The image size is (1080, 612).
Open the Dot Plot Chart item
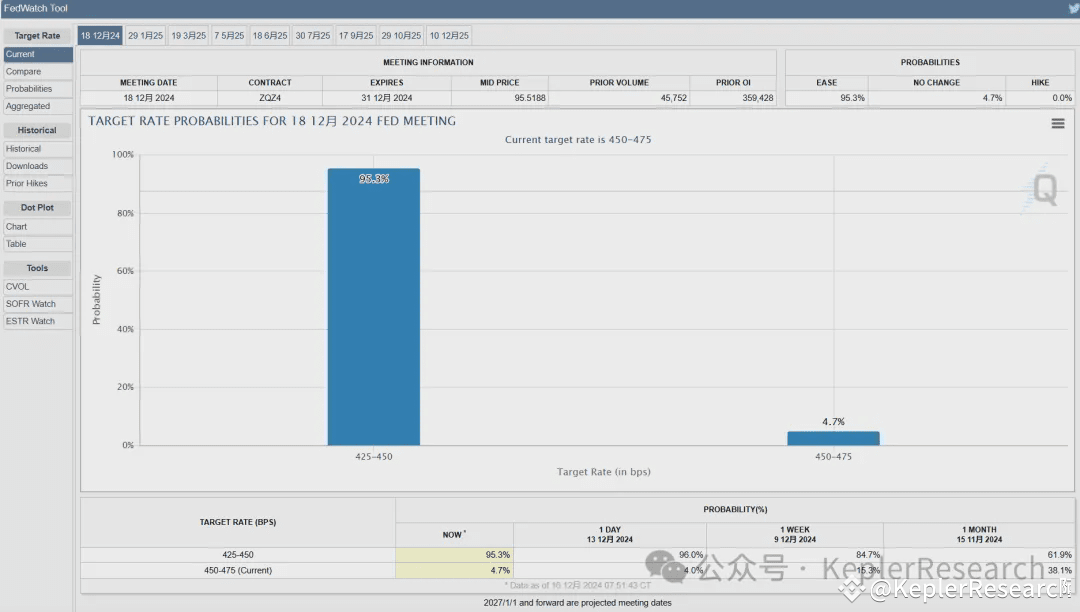(38, 226)
